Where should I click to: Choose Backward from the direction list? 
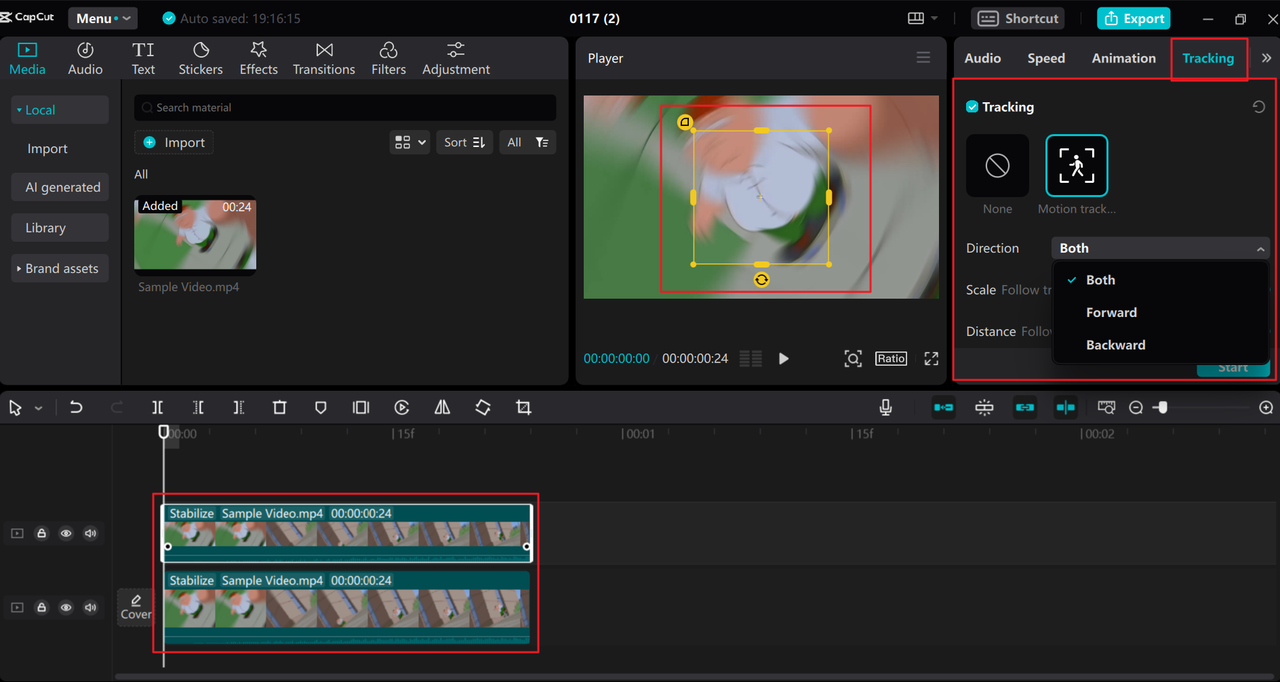tap(1161, 345)
